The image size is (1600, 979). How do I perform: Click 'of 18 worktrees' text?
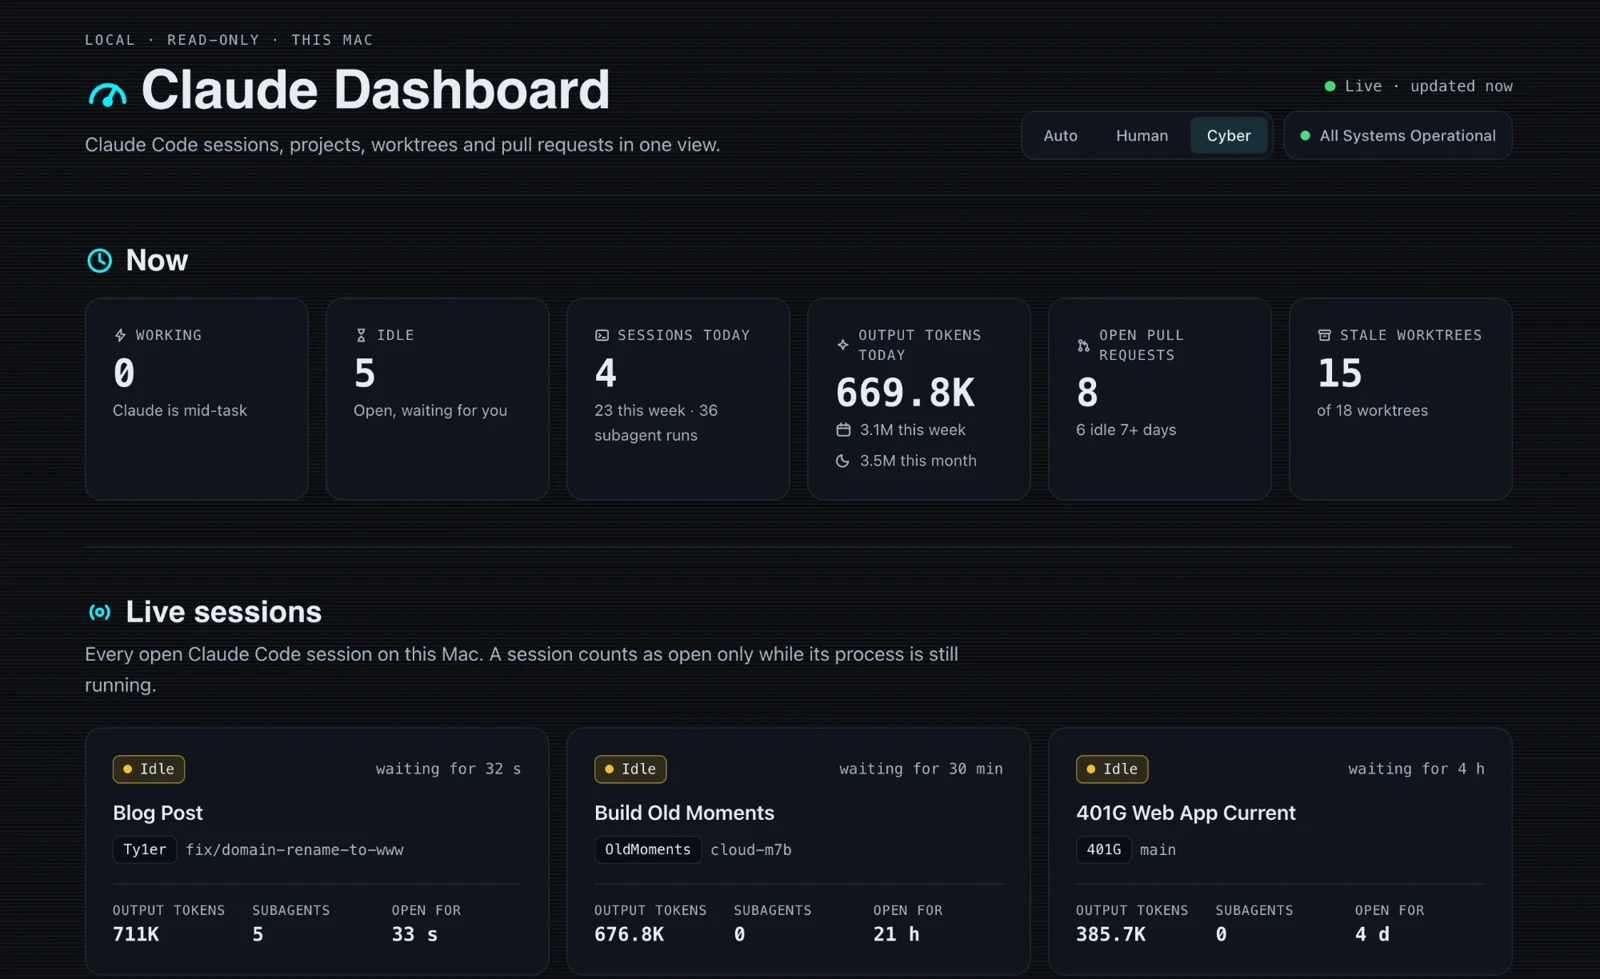click(x=1372, y=411)
